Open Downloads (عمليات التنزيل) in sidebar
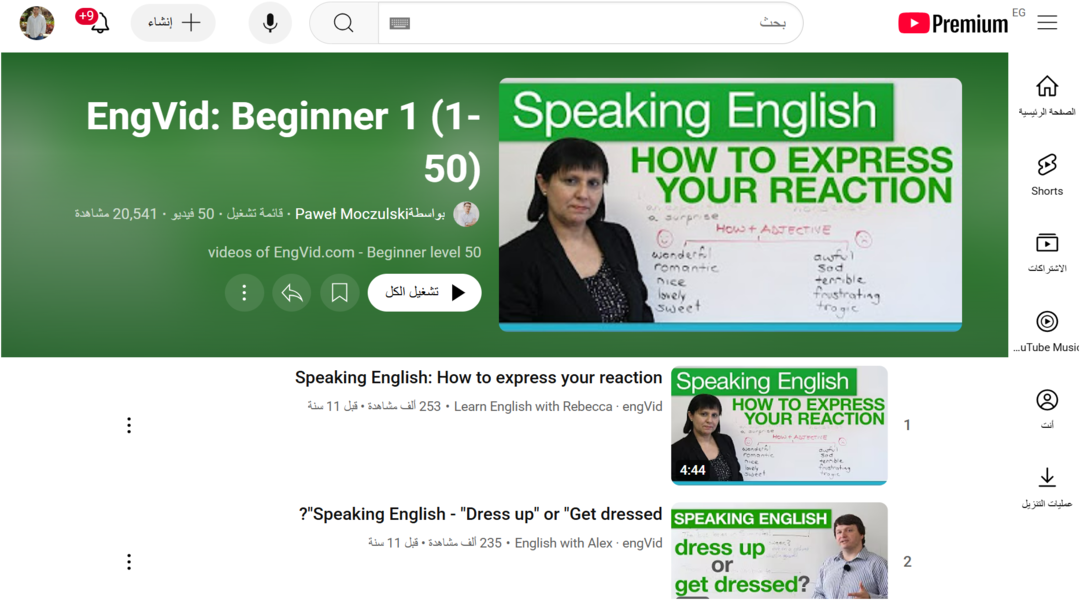The image size is (1080, 600). tap(1046, 488)
